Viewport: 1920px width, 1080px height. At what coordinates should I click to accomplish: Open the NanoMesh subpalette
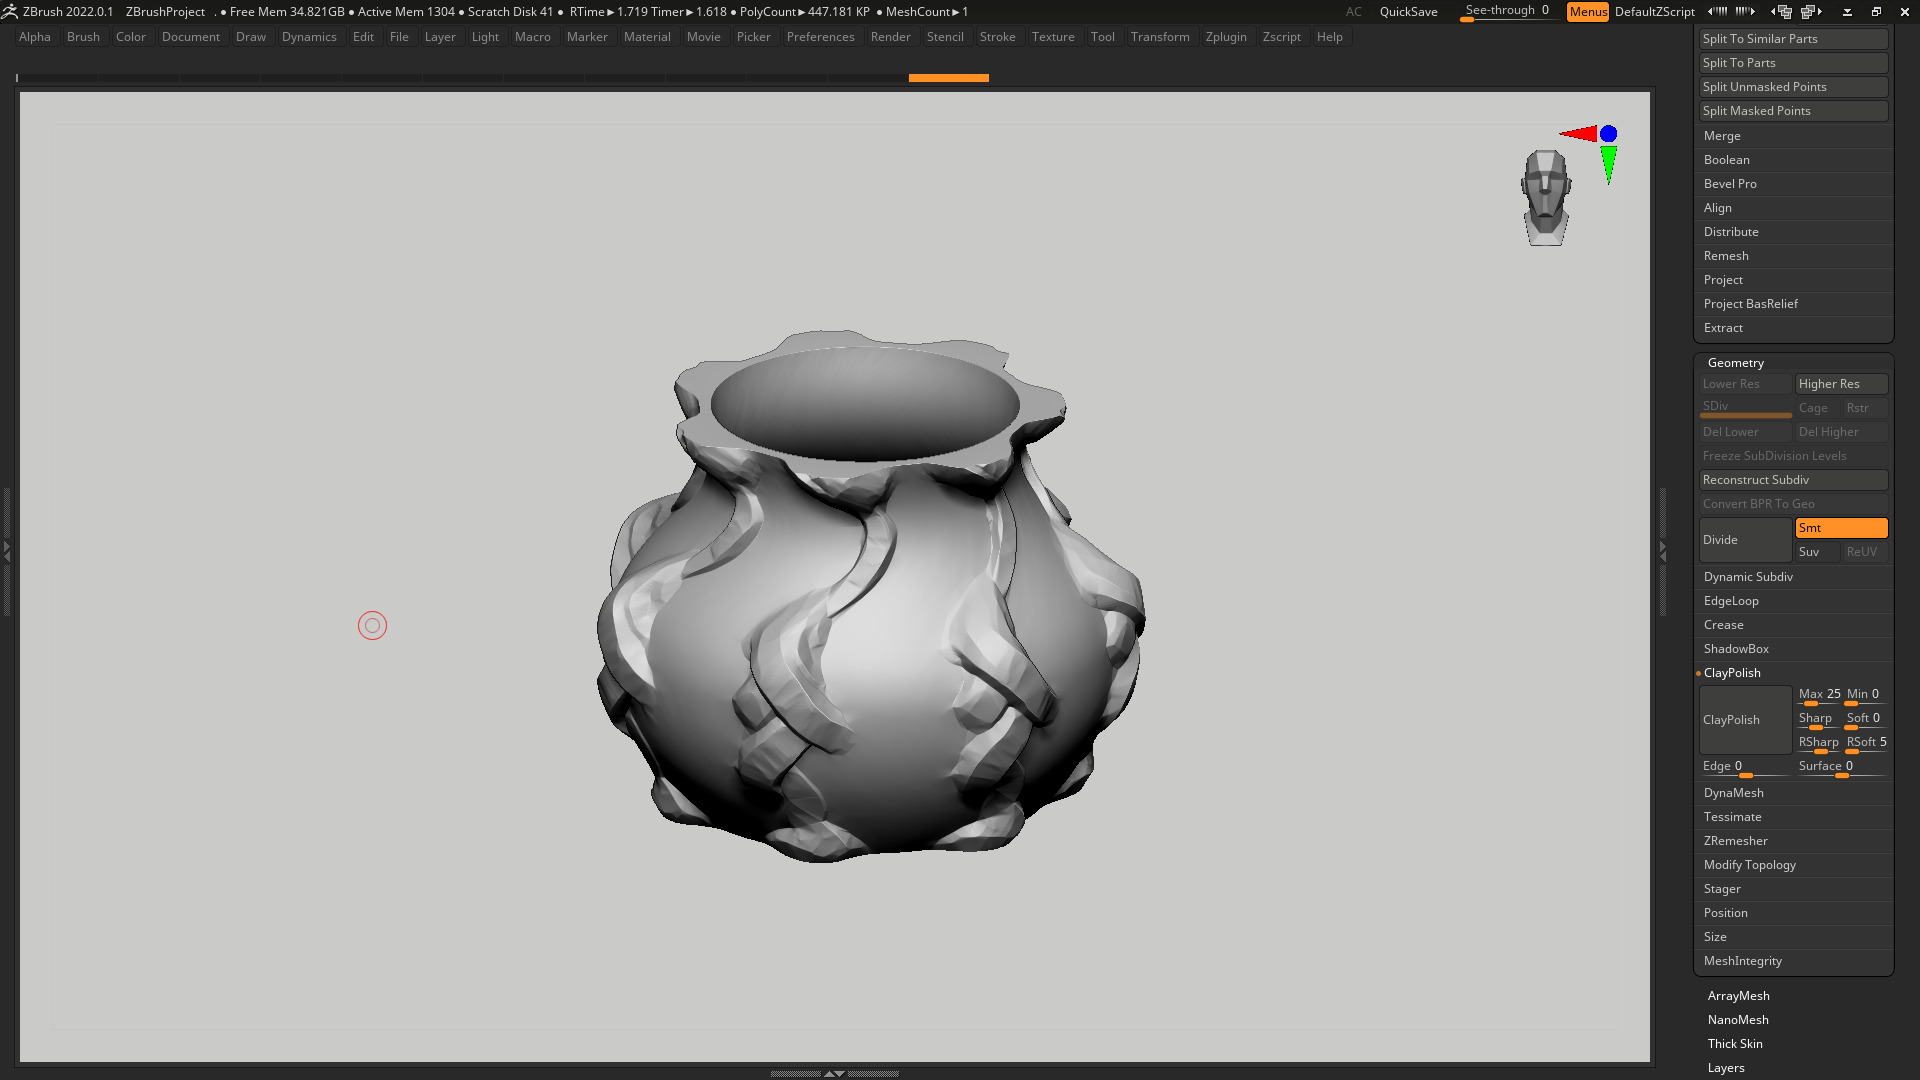1738,1020
